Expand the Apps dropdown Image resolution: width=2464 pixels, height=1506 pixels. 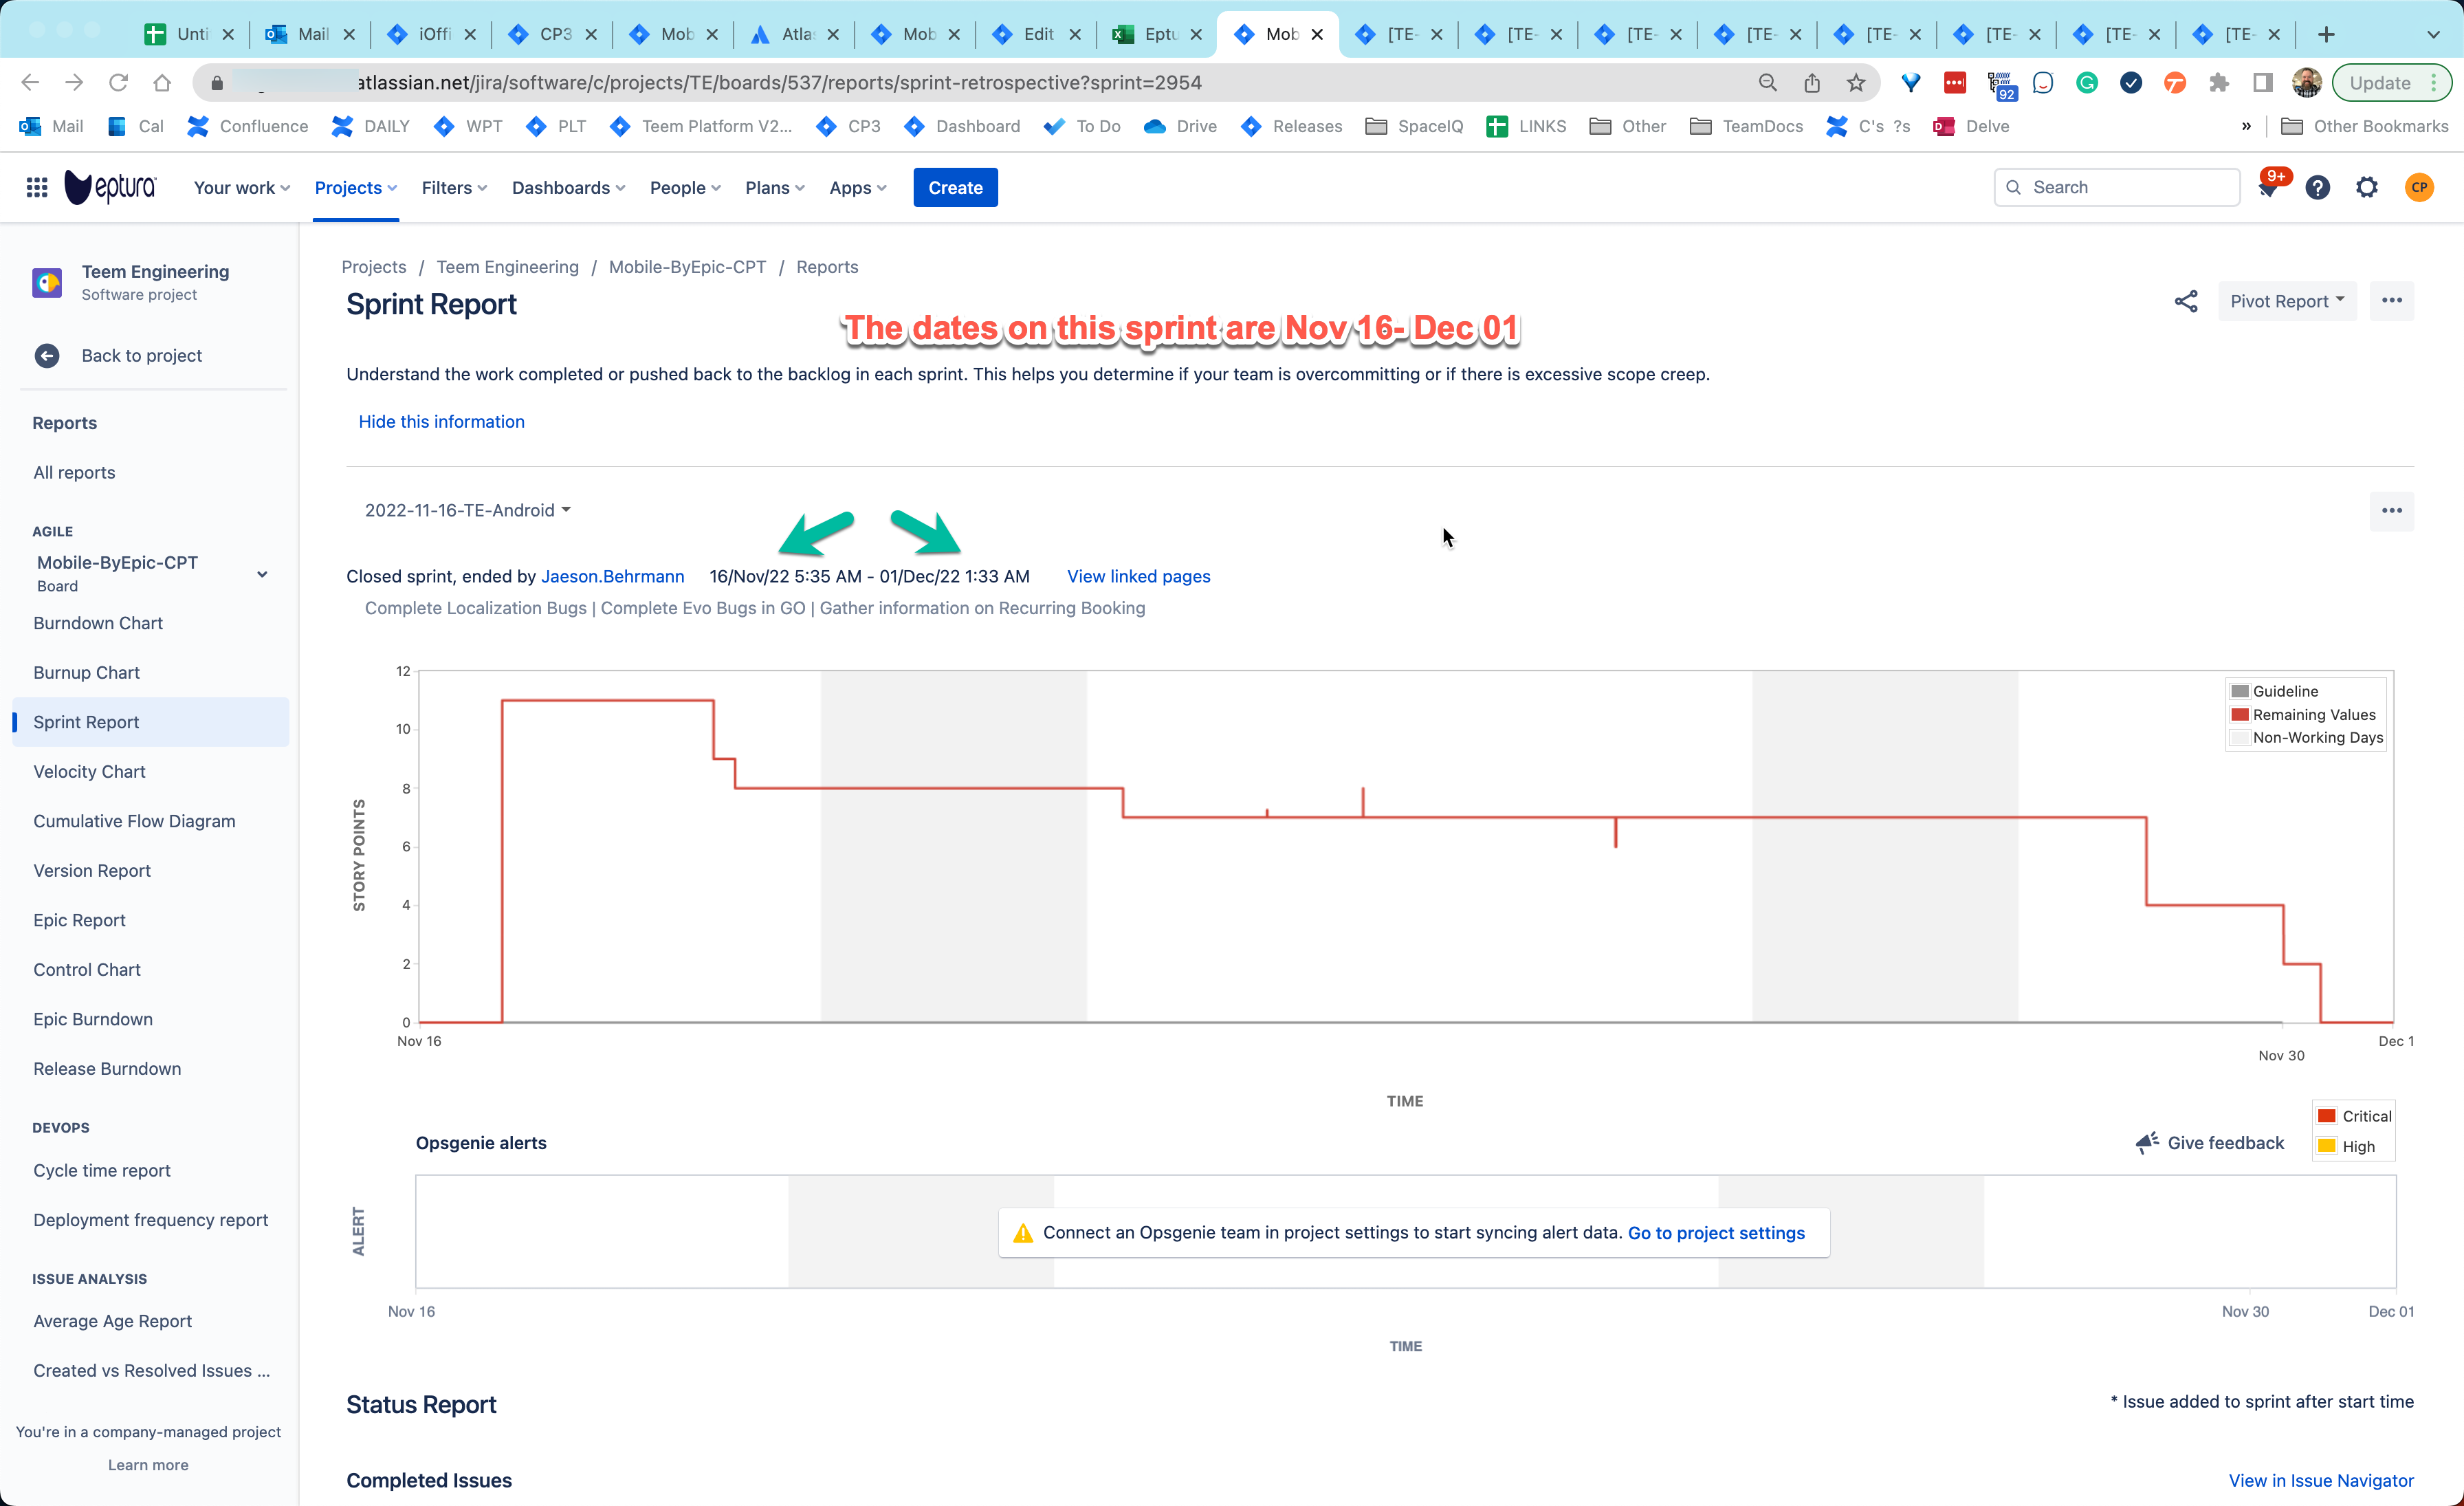point(857,187)
